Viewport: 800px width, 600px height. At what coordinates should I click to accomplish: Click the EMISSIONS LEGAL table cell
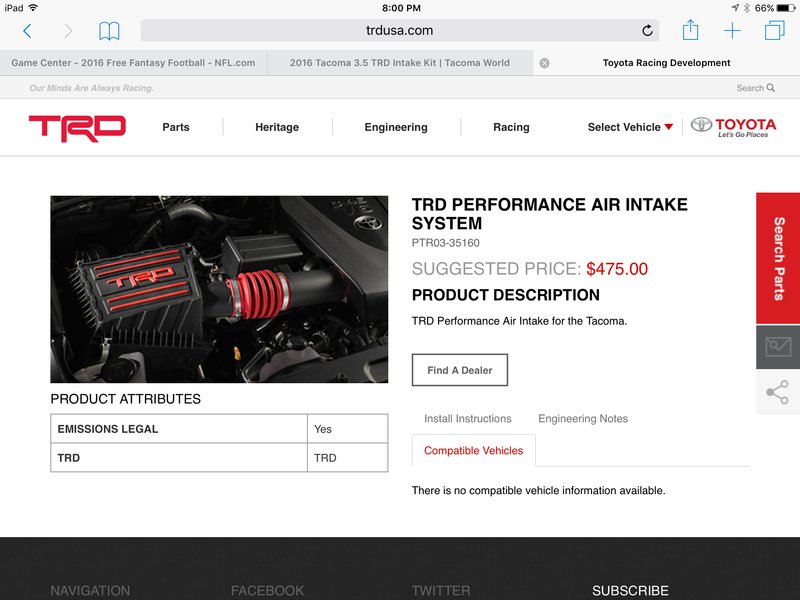[179, 429]
